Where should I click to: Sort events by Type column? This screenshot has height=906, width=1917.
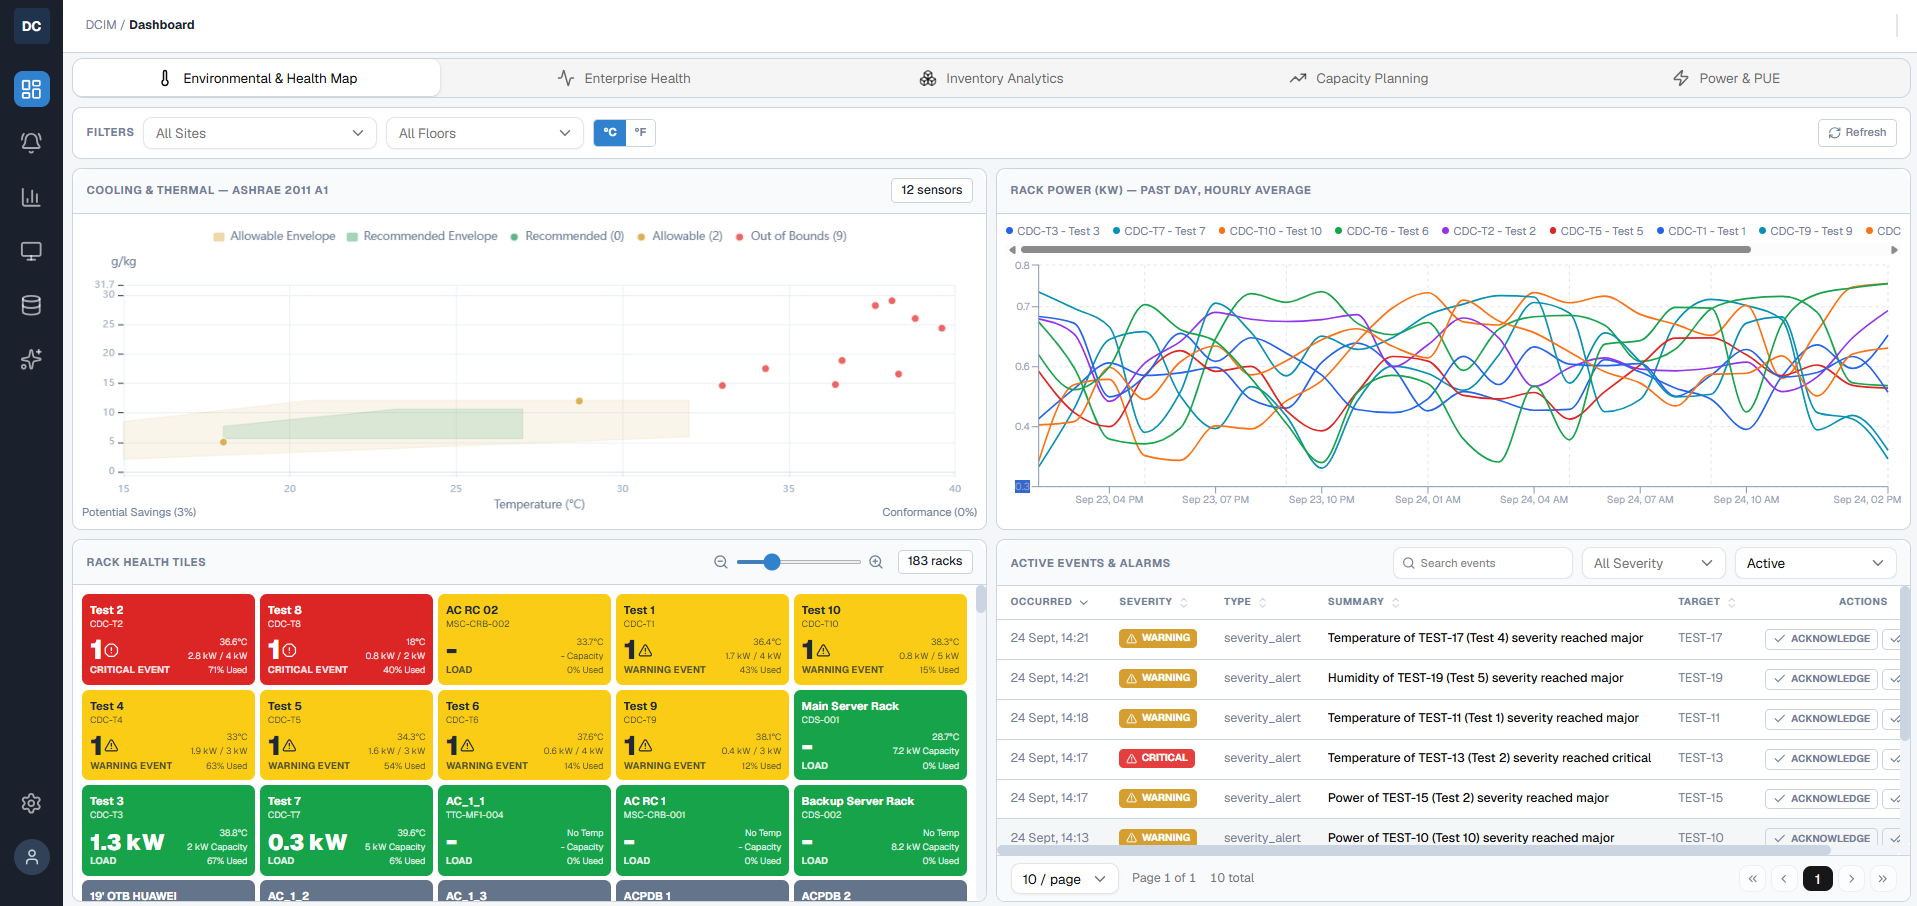(x=1245, y=602)
